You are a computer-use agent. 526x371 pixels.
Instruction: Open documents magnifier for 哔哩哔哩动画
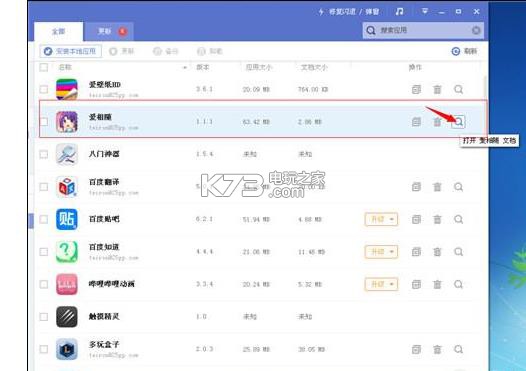pos(459,284)
